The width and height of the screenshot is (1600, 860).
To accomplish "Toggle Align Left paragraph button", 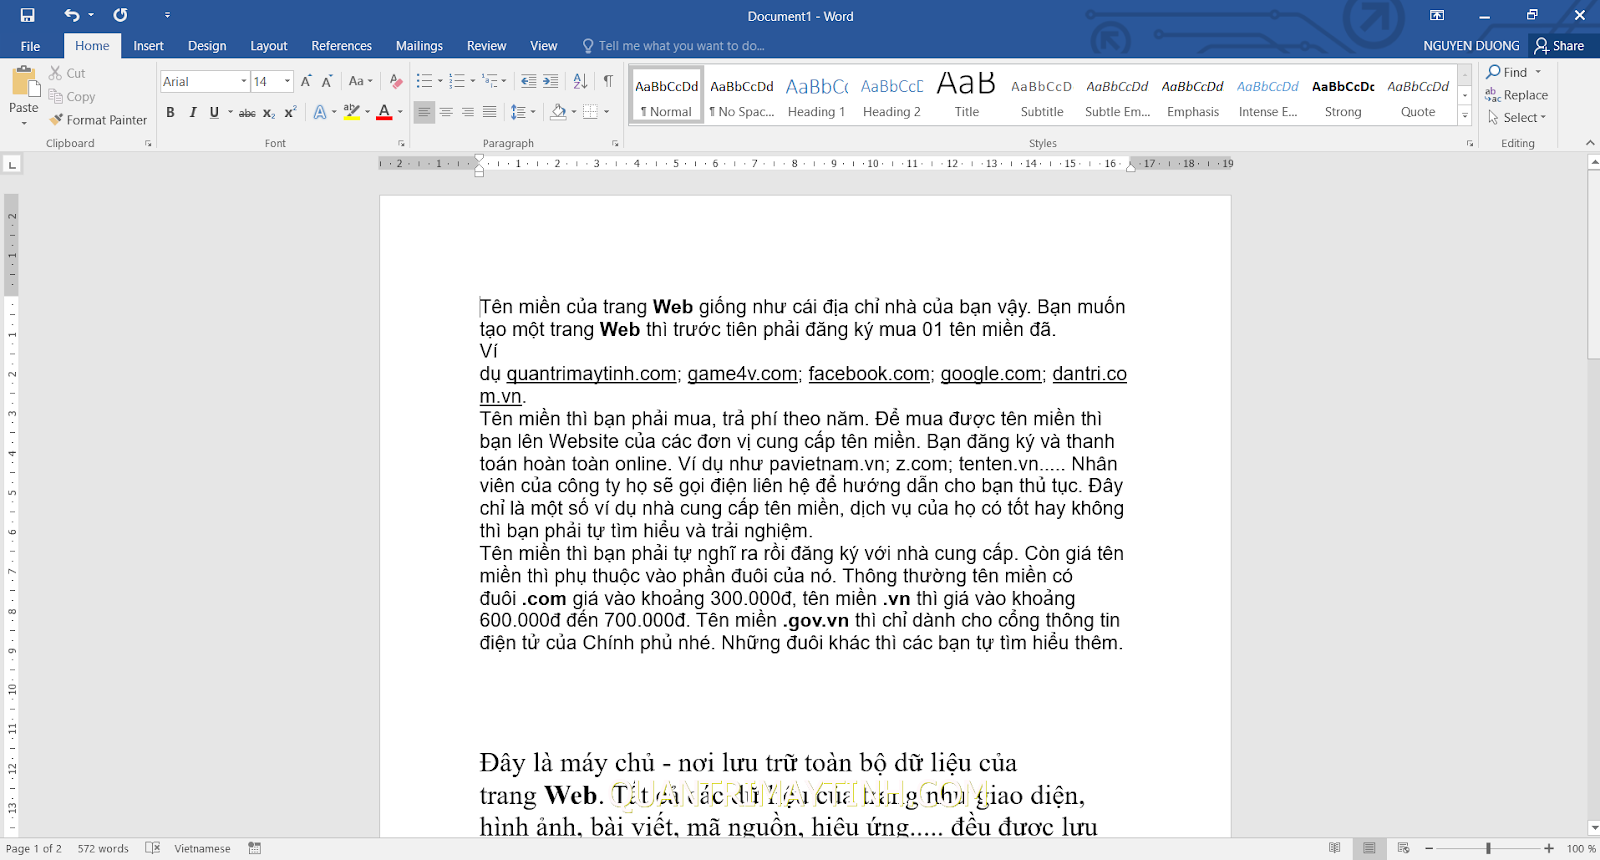I will [424, 112].
